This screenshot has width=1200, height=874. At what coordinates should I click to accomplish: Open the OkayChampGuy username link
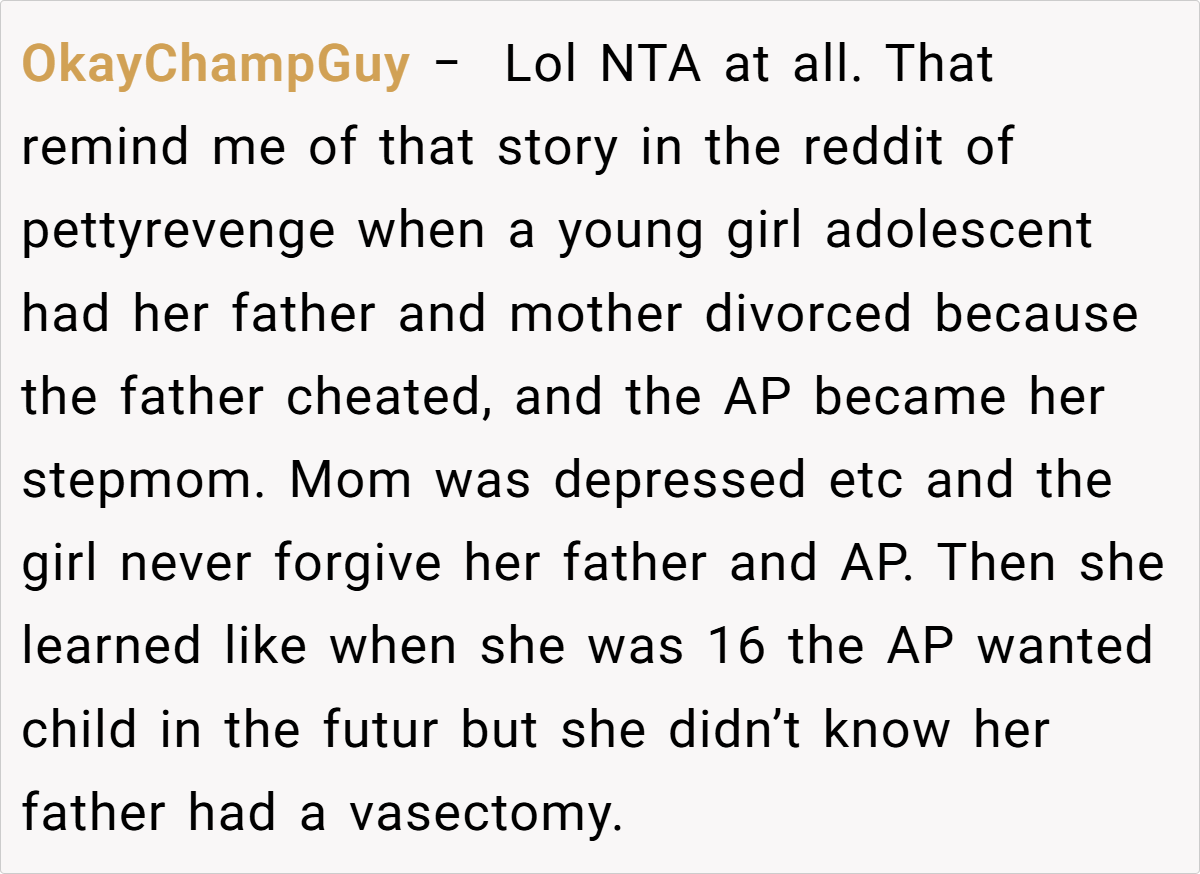(215, 65)
